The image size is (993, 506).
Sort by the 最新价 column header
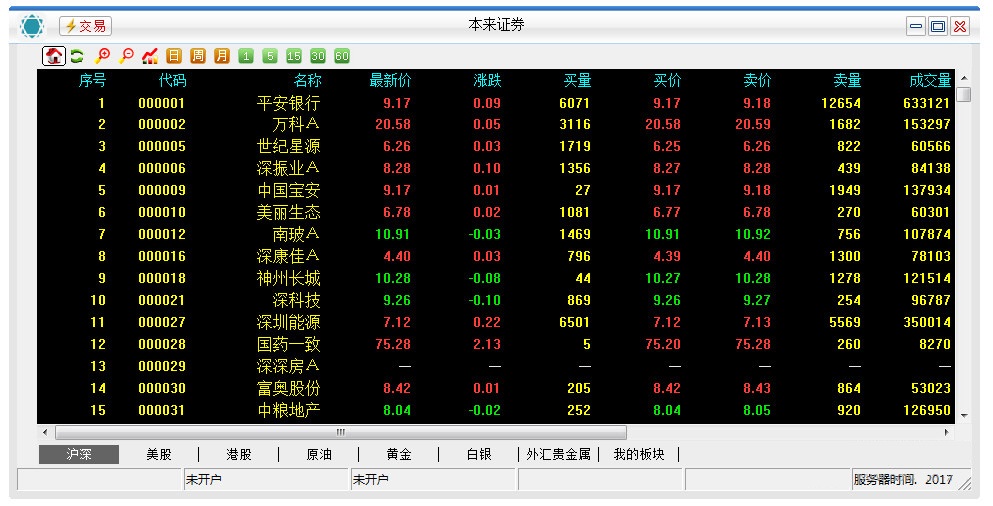(390, 80)
